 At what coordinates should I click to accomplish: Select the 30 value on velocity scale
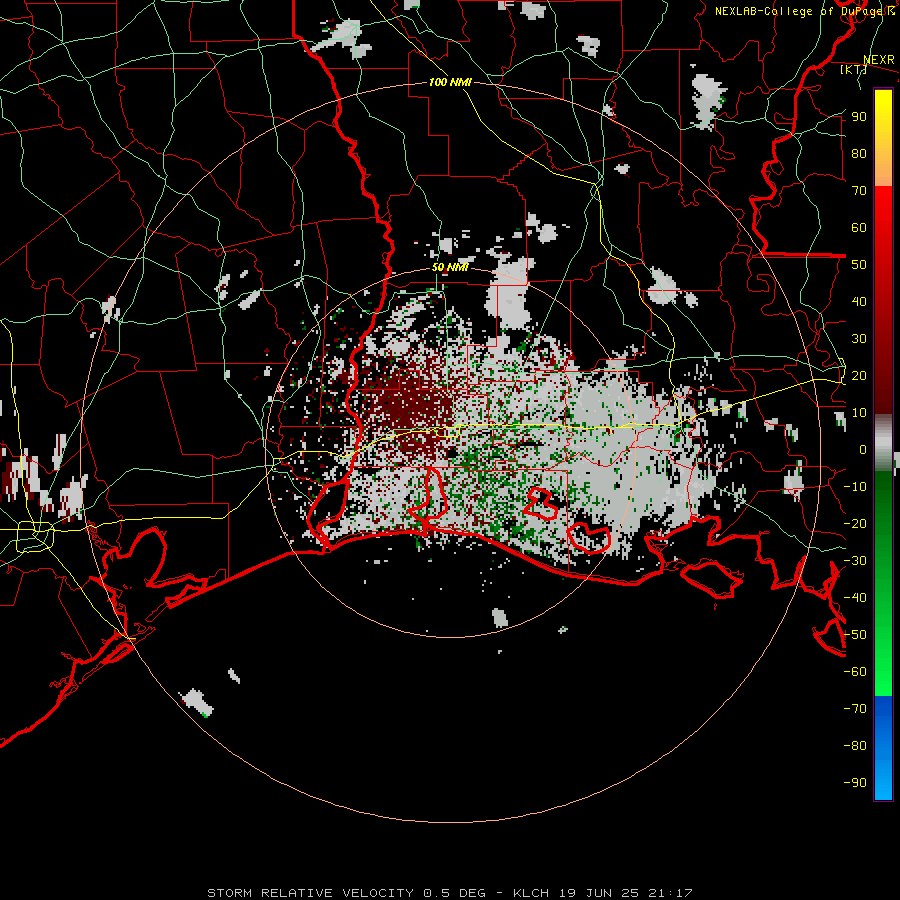(x=859, y=339)
